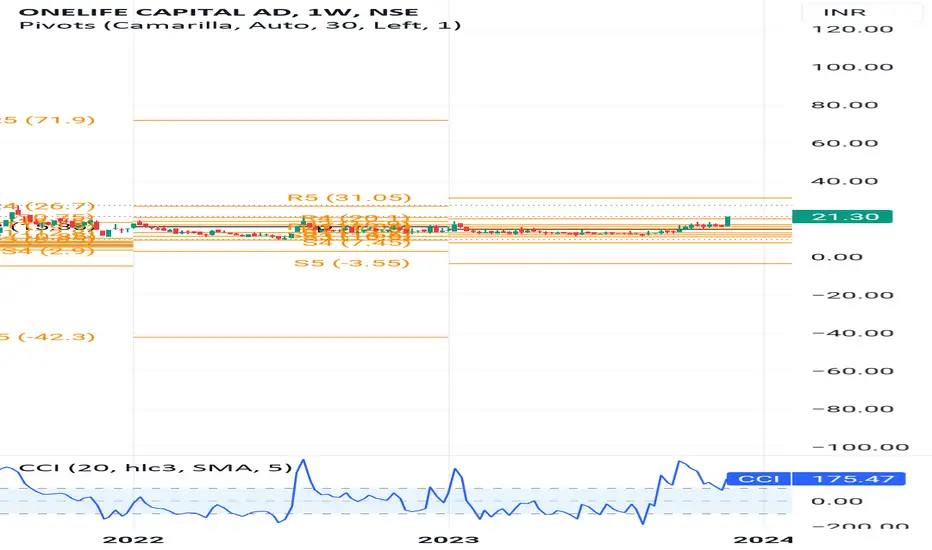Click the S4 (2.9) pivot label
This screenshot has height=550, width=932.
pyautogui.click(x=48, y=250)
